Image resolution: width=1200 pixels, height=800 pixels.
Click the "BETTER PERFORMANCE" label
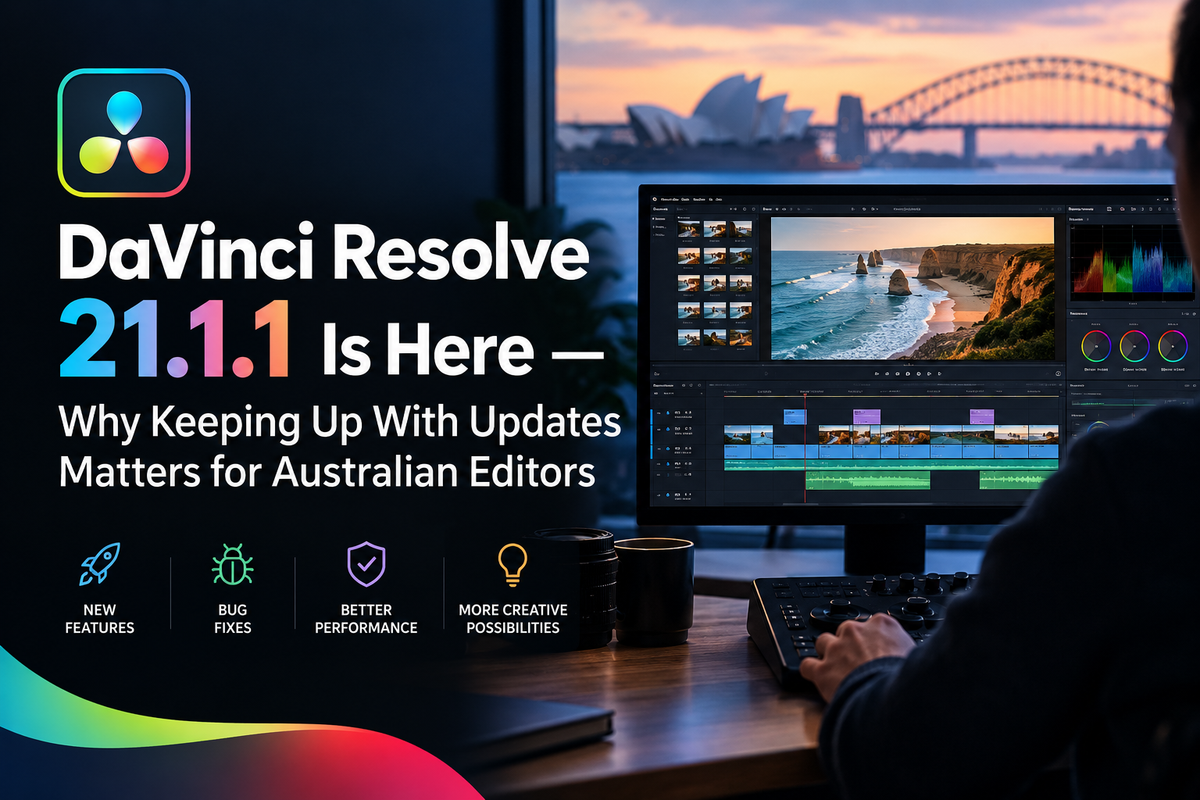[366, 618]
